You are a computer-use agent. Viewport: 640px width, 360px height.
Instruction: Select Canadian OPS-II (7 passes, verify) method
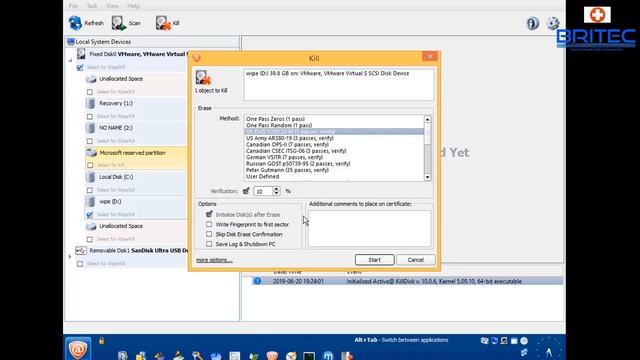[x=334, y=144]
